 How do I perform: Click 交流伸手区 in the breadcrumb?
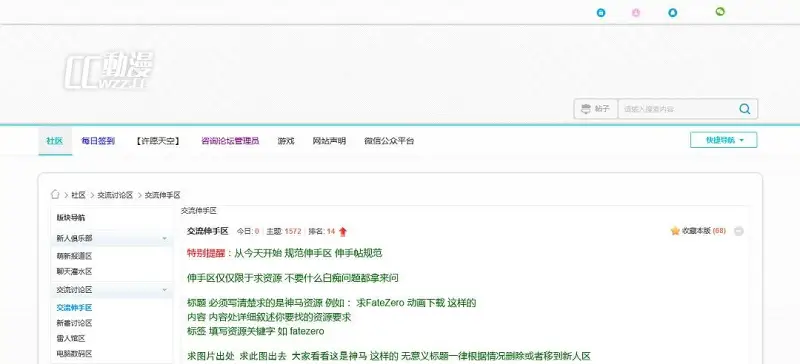pyautogui.click(x=163, y=195)
